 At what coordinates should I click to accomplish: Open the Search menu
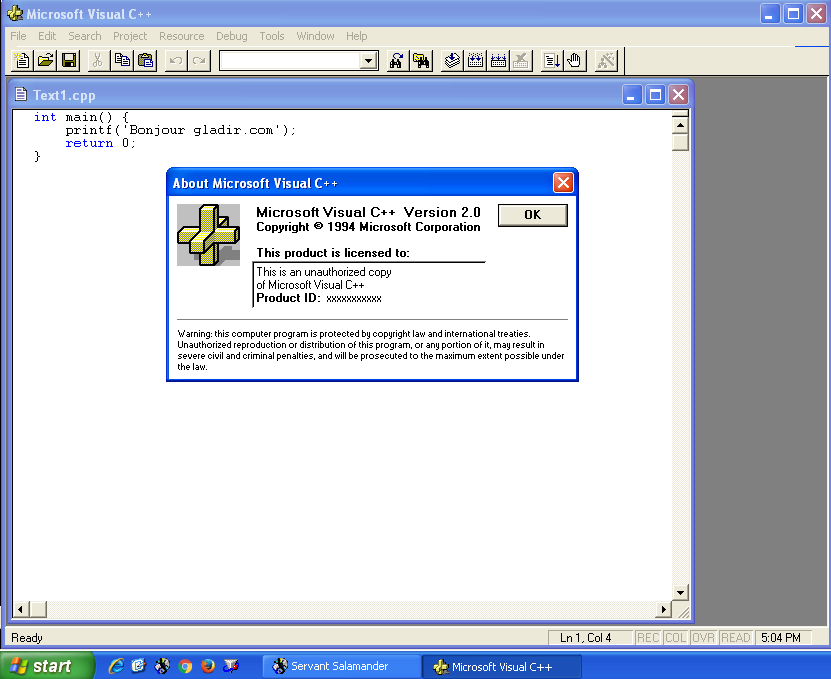click(x=85, y=36)
